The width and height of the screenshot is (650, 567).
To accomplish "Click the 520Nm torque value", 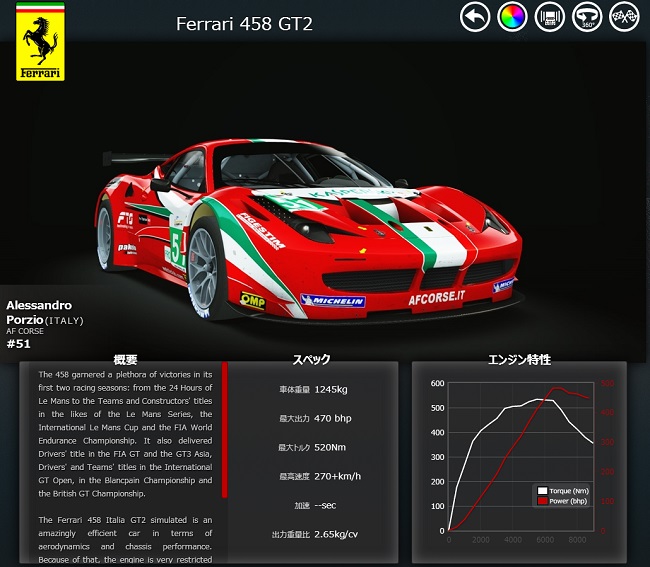I will pos(330,448).
